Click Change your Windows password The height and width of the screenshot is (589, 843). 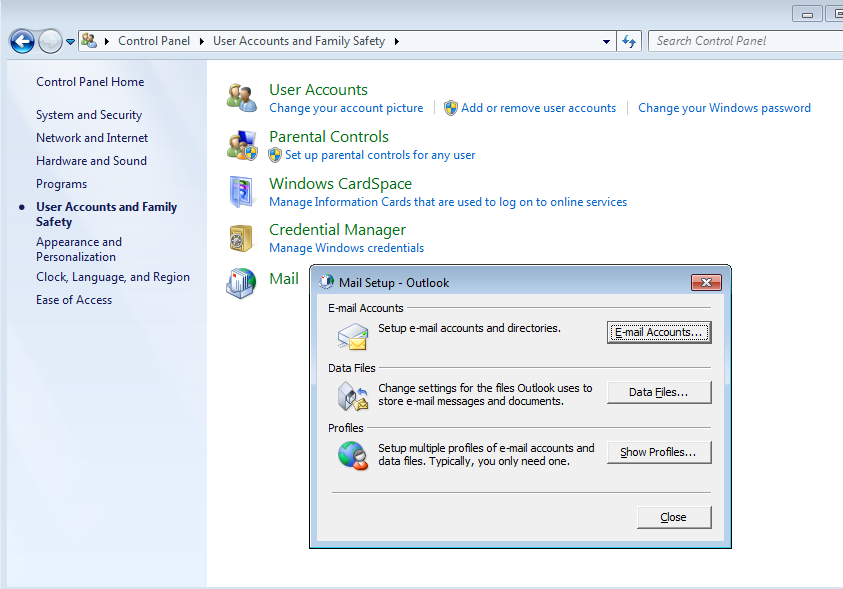coord(724,108)
